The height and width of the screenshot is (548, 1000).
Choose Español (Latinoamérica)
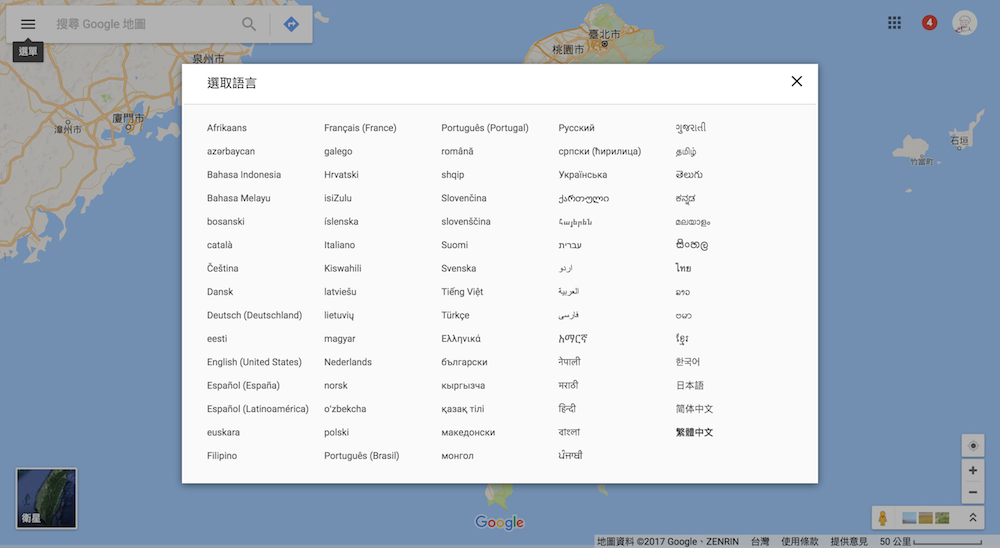258,409
